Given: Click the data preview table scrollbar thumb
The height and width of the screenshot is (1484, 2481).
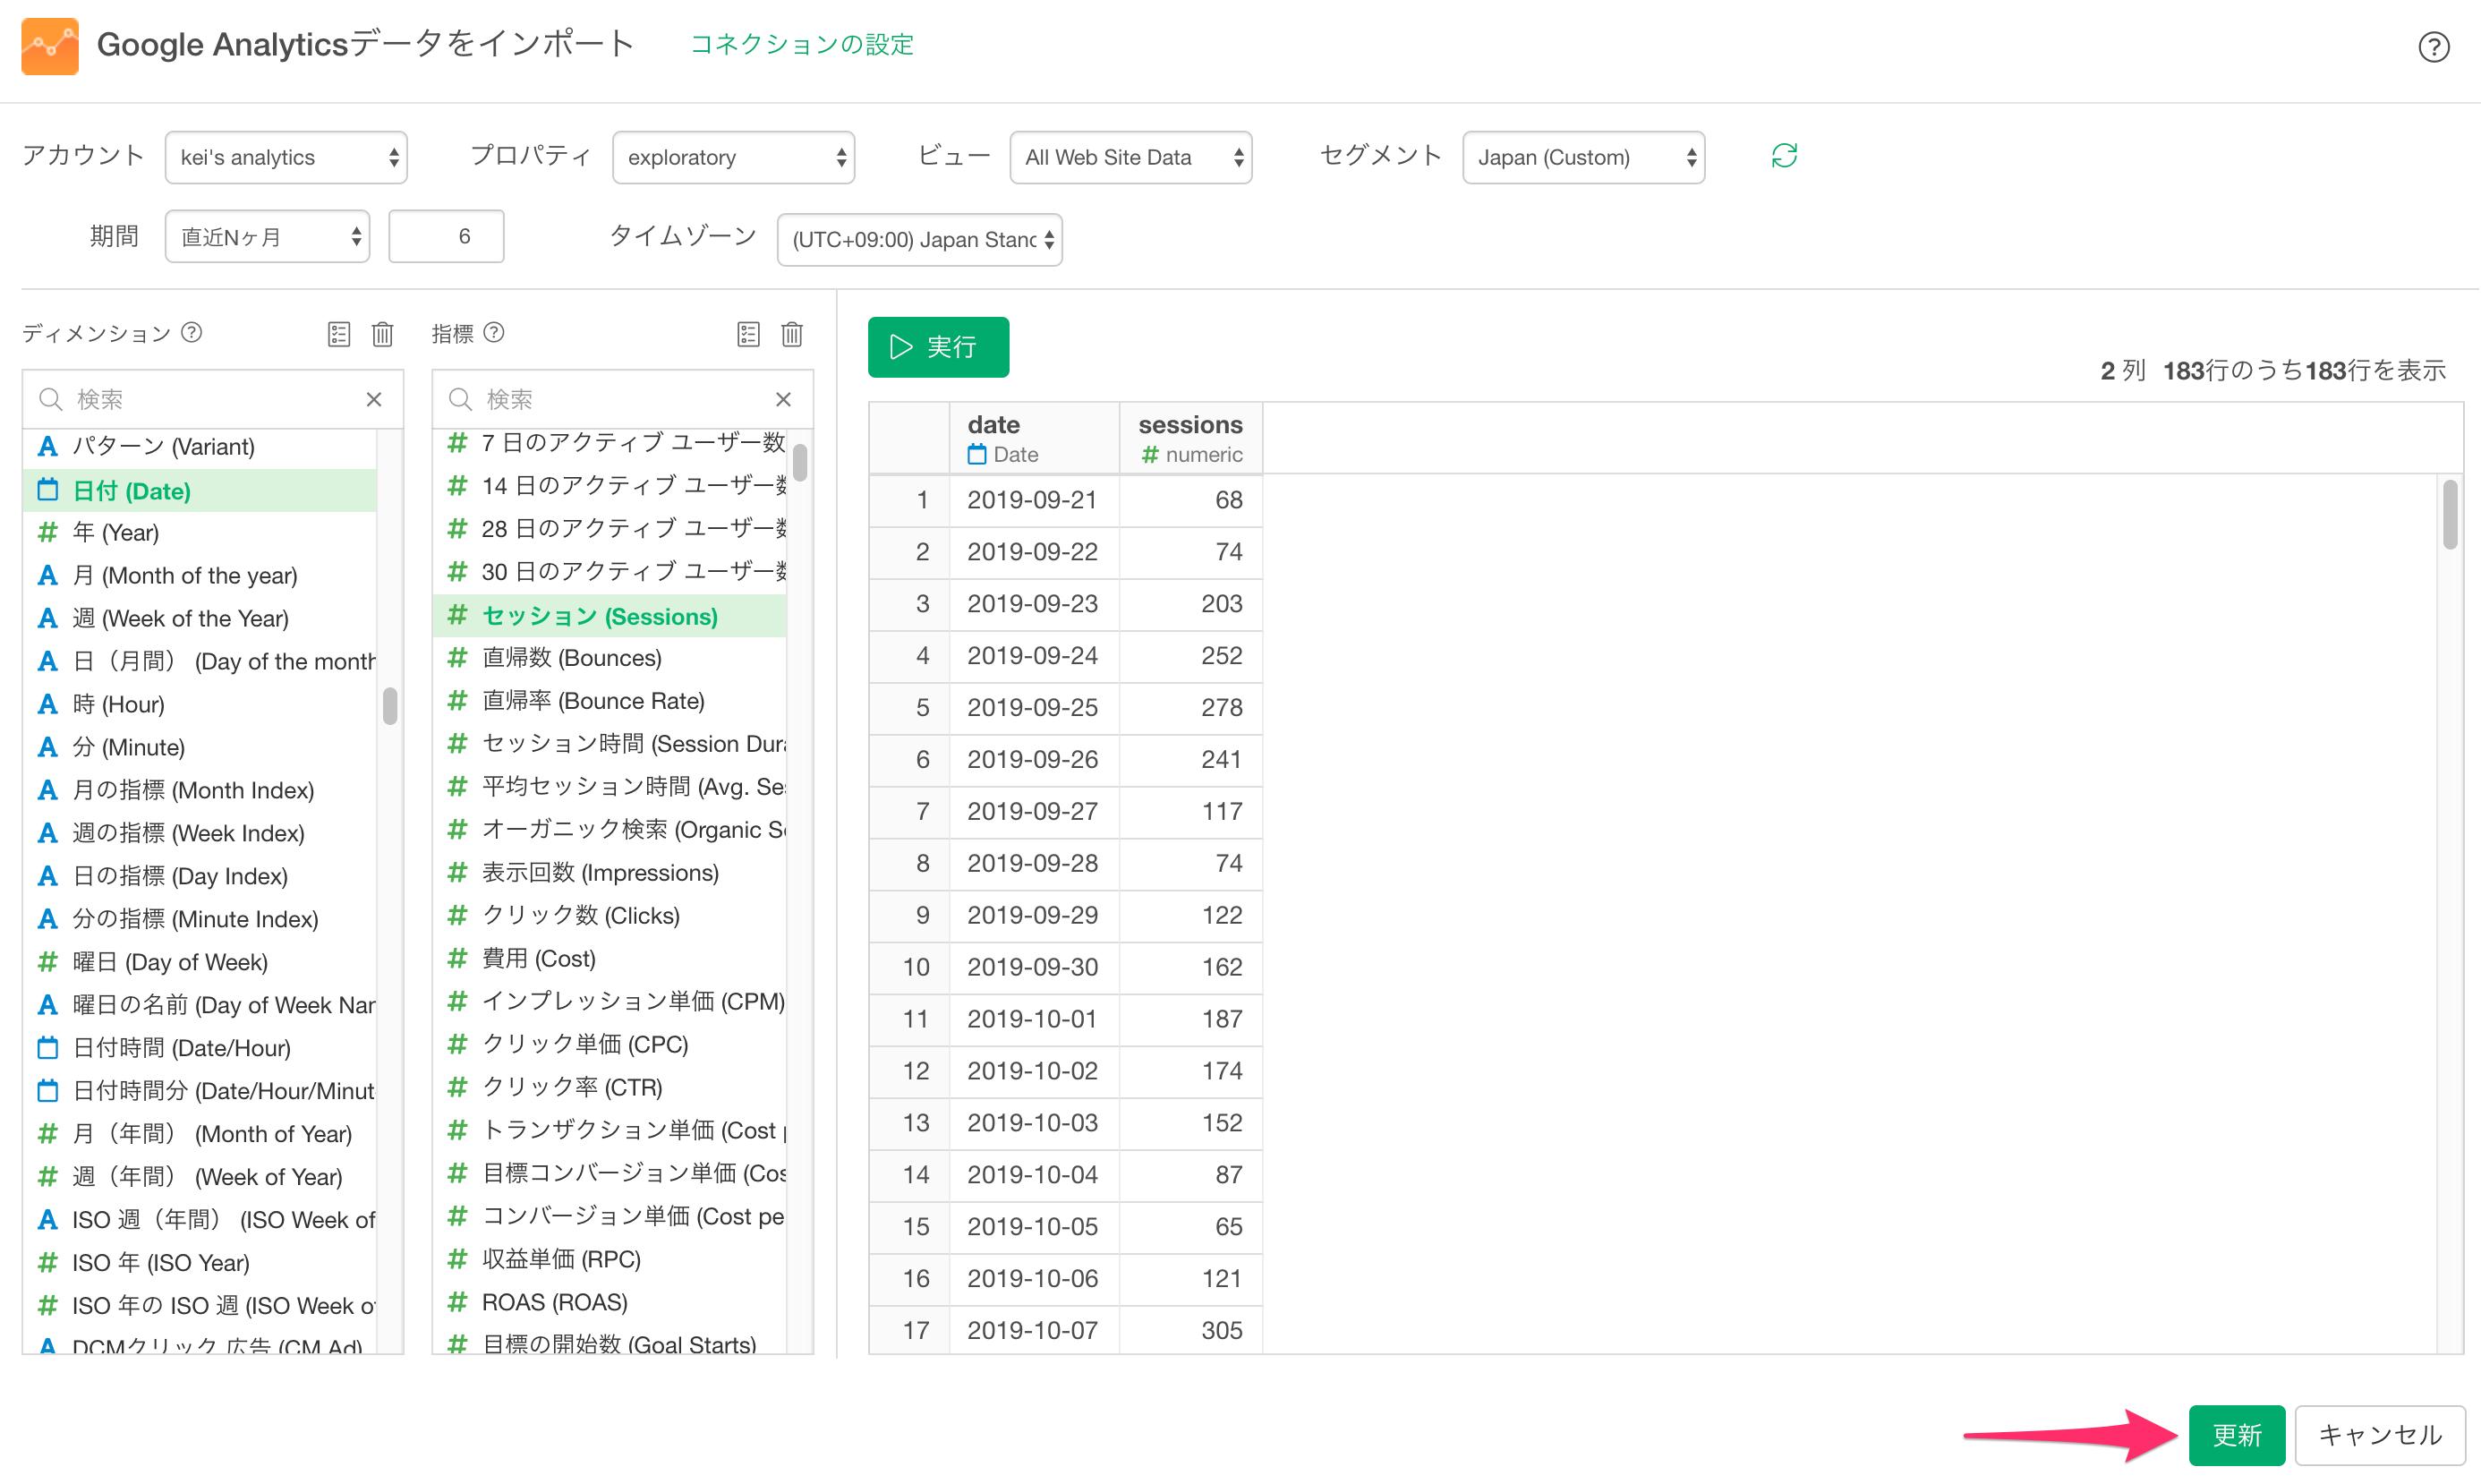Looking at the screenshot, I should tap(2449, 514).
